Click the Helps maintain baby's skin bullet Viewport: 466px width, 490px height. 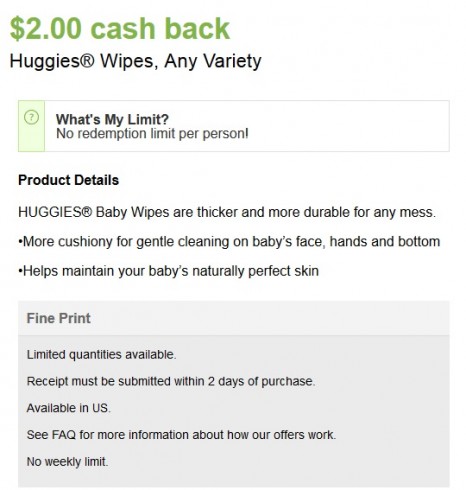(x=168, y=271)
